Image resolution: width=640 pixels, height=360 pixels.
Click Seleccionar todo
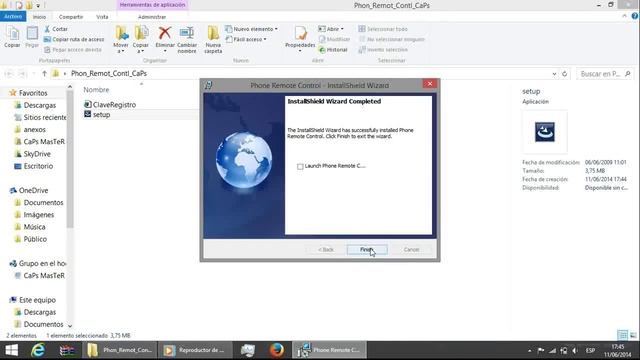(x=383, y=29)
